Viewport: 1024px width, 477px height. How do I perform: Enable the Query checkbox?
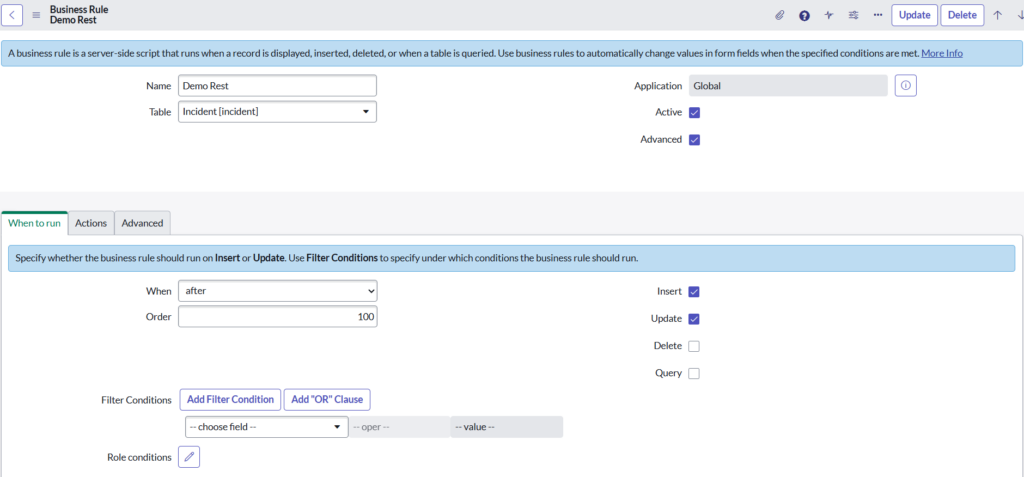pos(694,373)
